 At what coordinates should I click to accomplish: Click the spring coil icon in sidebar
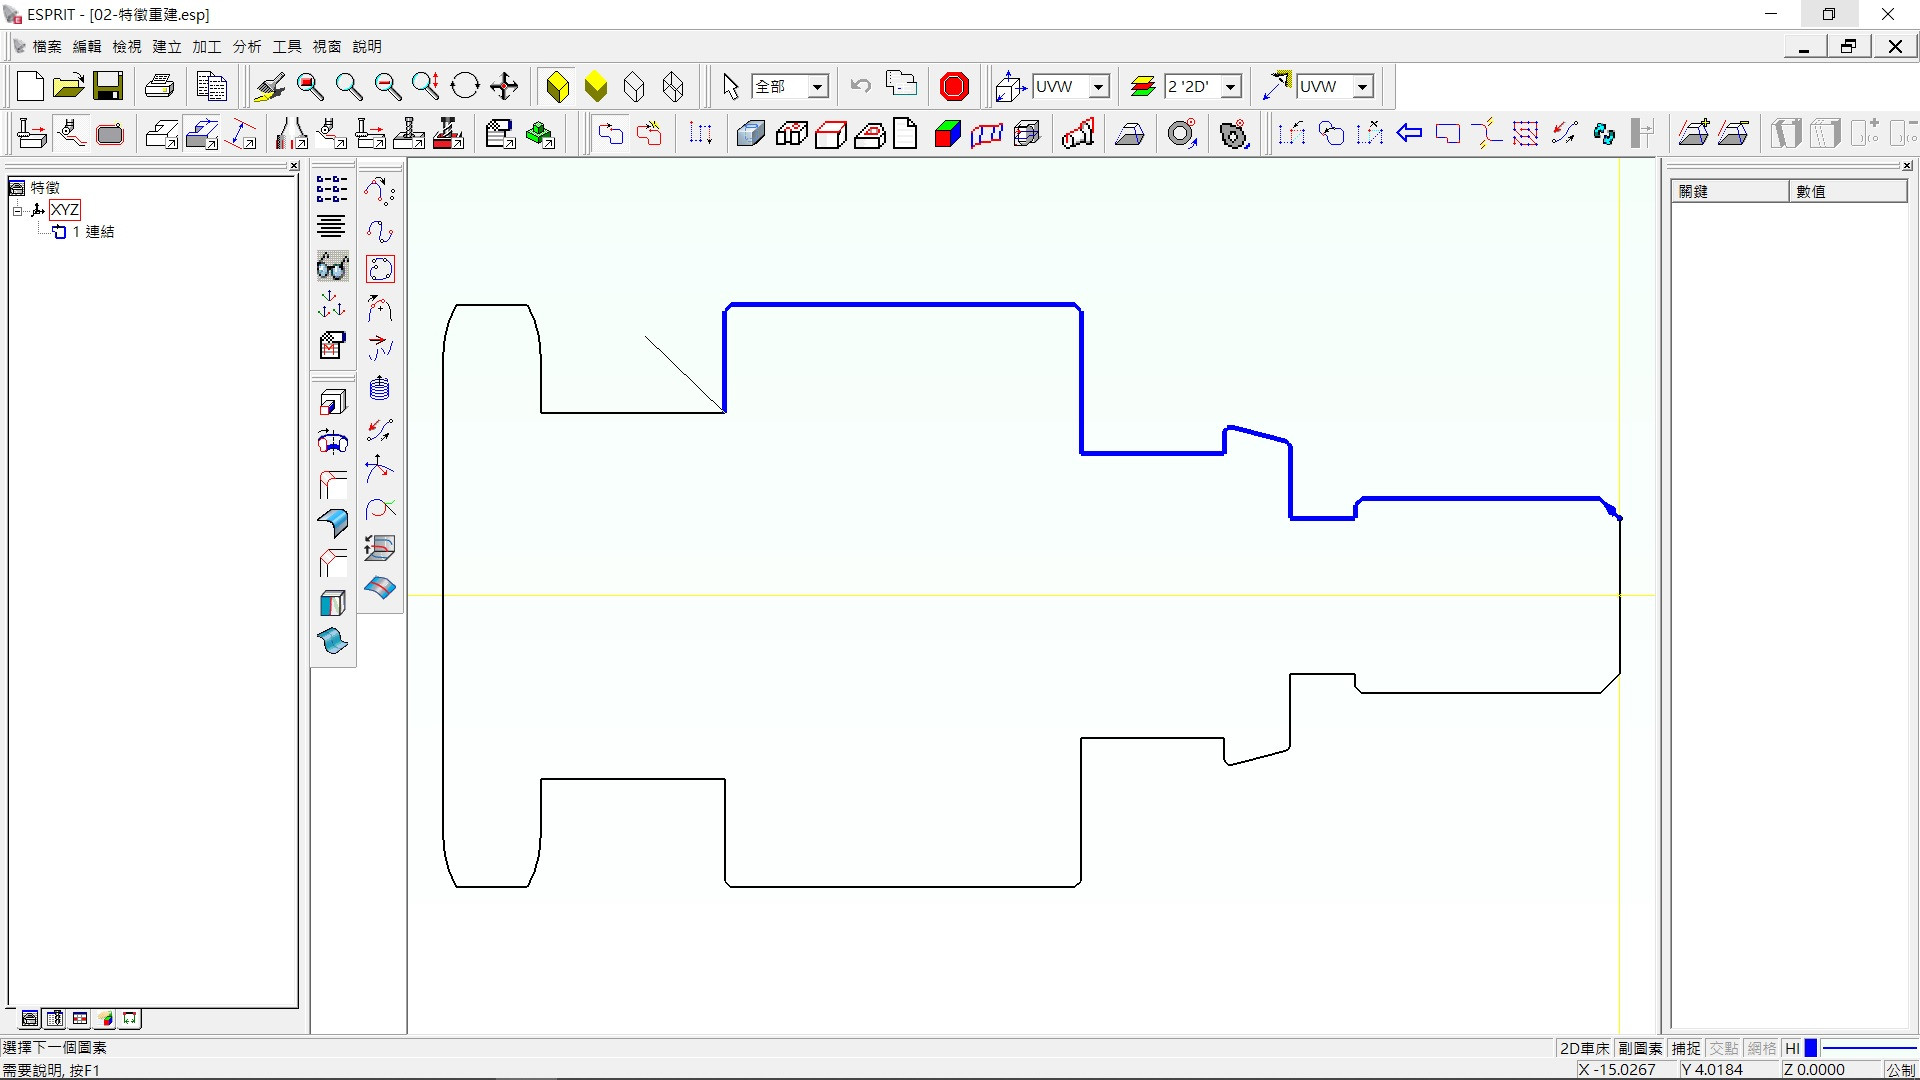click(x=380, y=388)
